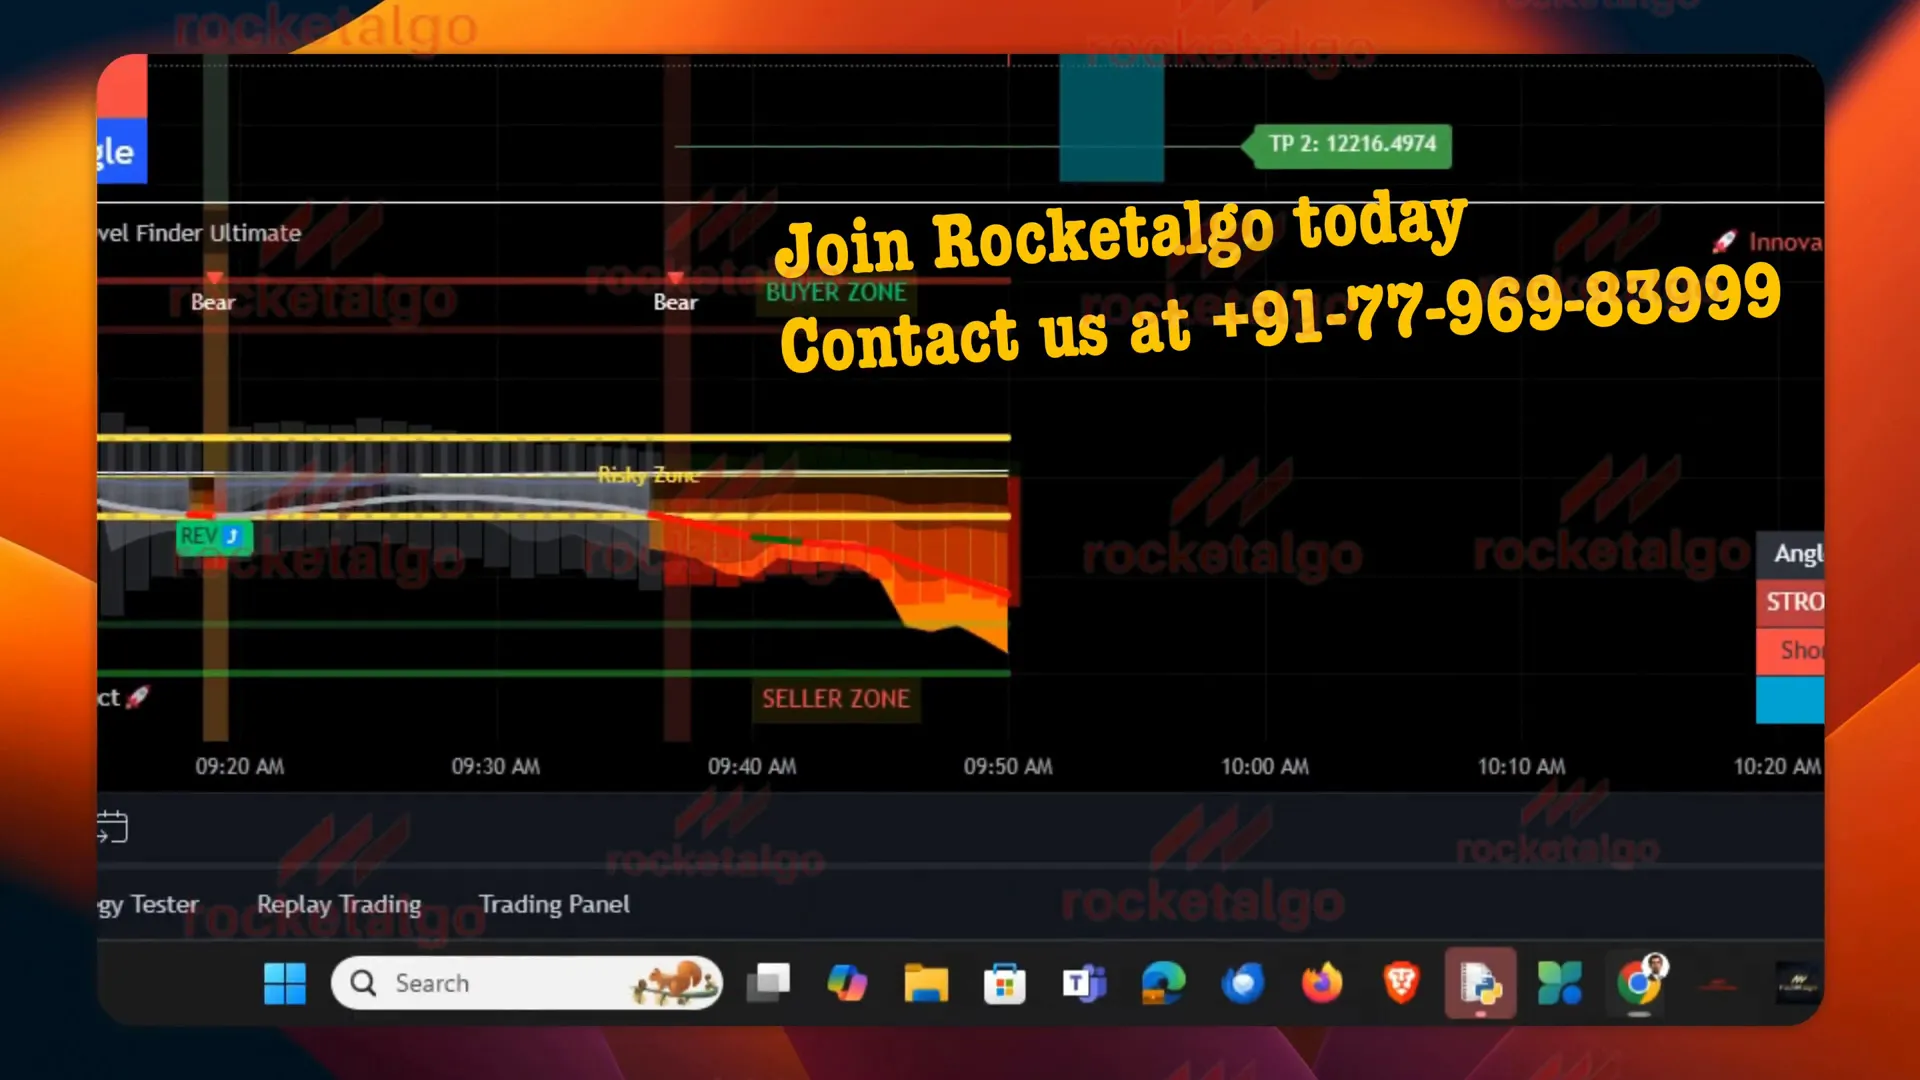1920x1080 pixels.
Task: Open Microsoft Edge from the taskbar
Action: [x=1163, y=984]
